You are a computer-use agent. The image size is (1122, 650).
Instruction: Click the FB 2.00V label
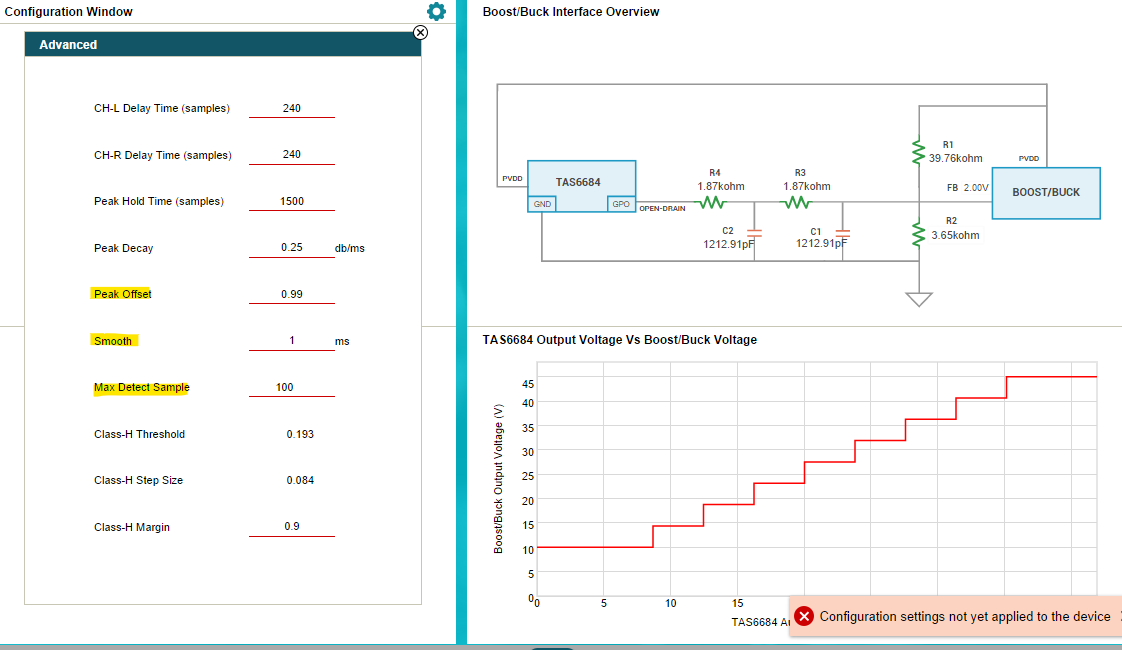click(967, 188)
